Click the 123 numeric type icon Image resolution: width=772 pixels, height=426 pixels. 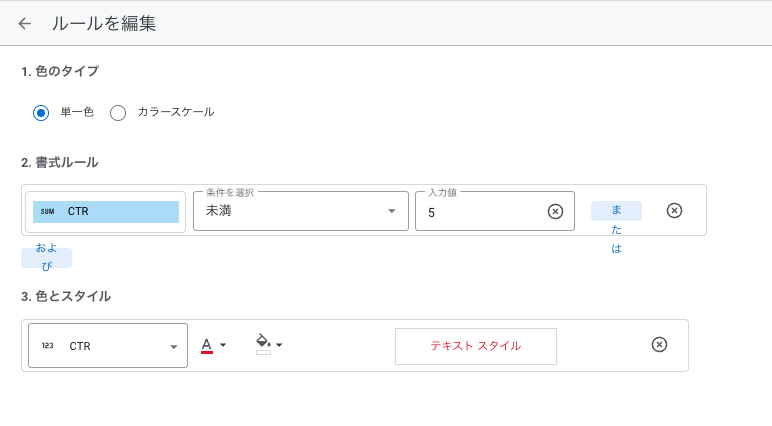pos(47,346)
